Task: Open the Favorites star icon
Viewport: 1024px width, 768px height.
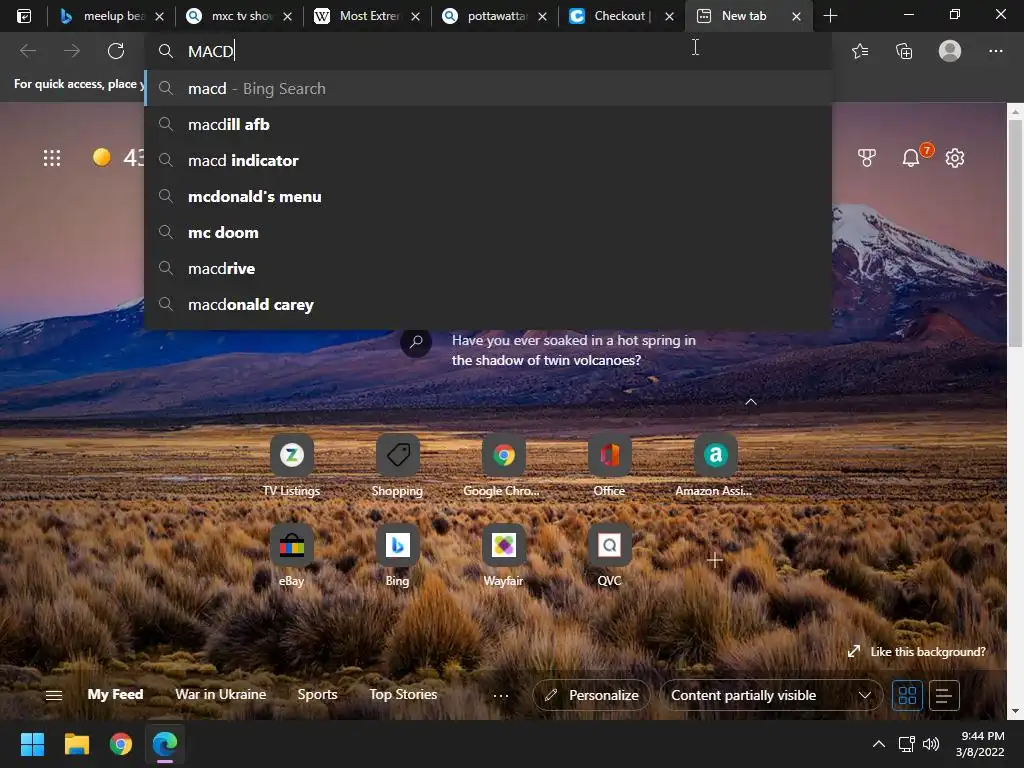Action: pos(860,51)
